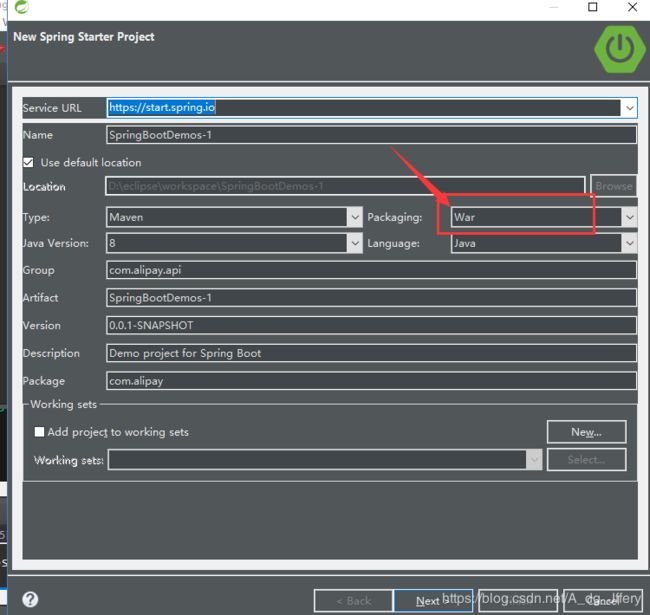Click the Next button
Image resolution: width=650 pixels, height=615 pixels.
click(x=433, y=600)
